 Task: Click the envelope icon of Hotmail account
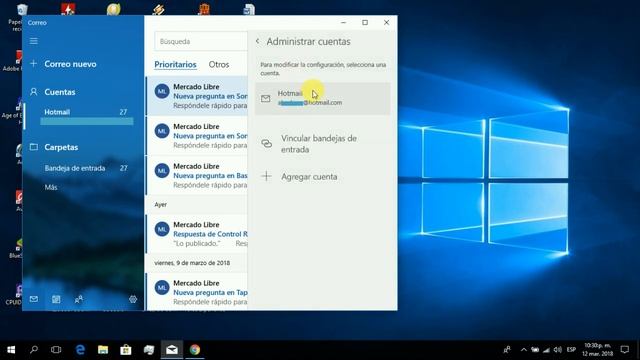point(266,98)
